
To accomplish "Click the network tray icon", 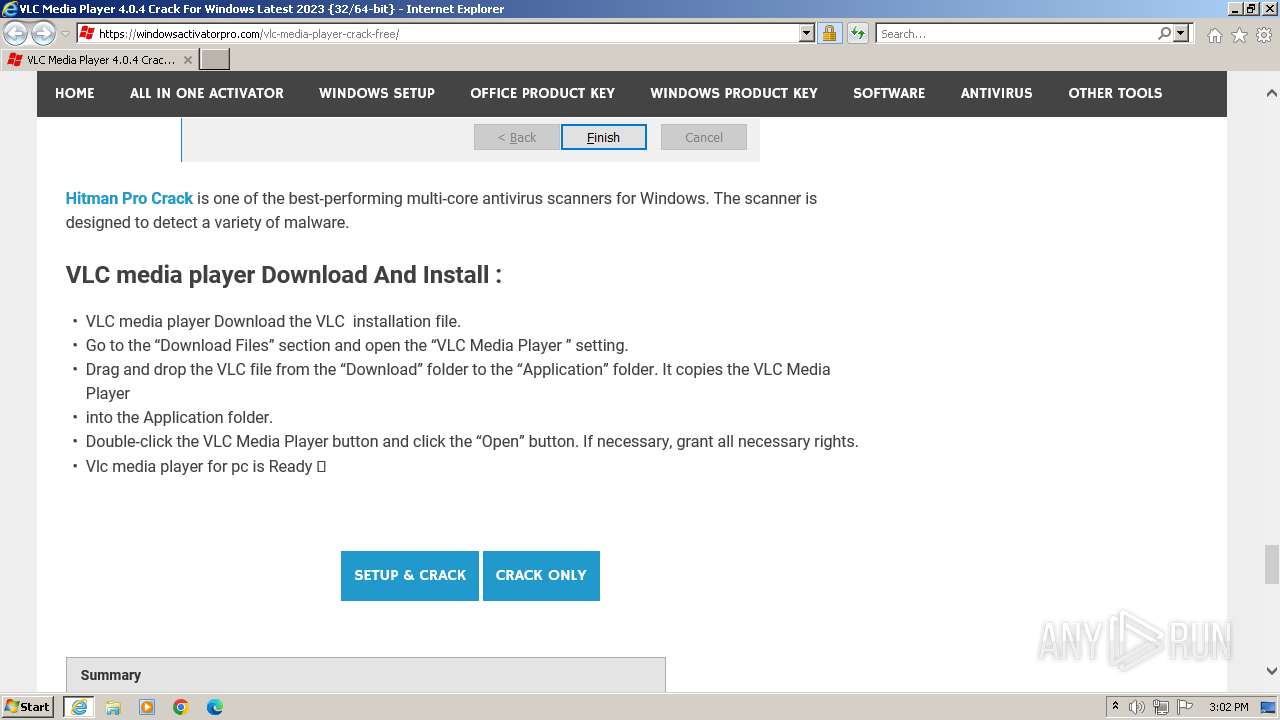I will [x=1161, y=707].
